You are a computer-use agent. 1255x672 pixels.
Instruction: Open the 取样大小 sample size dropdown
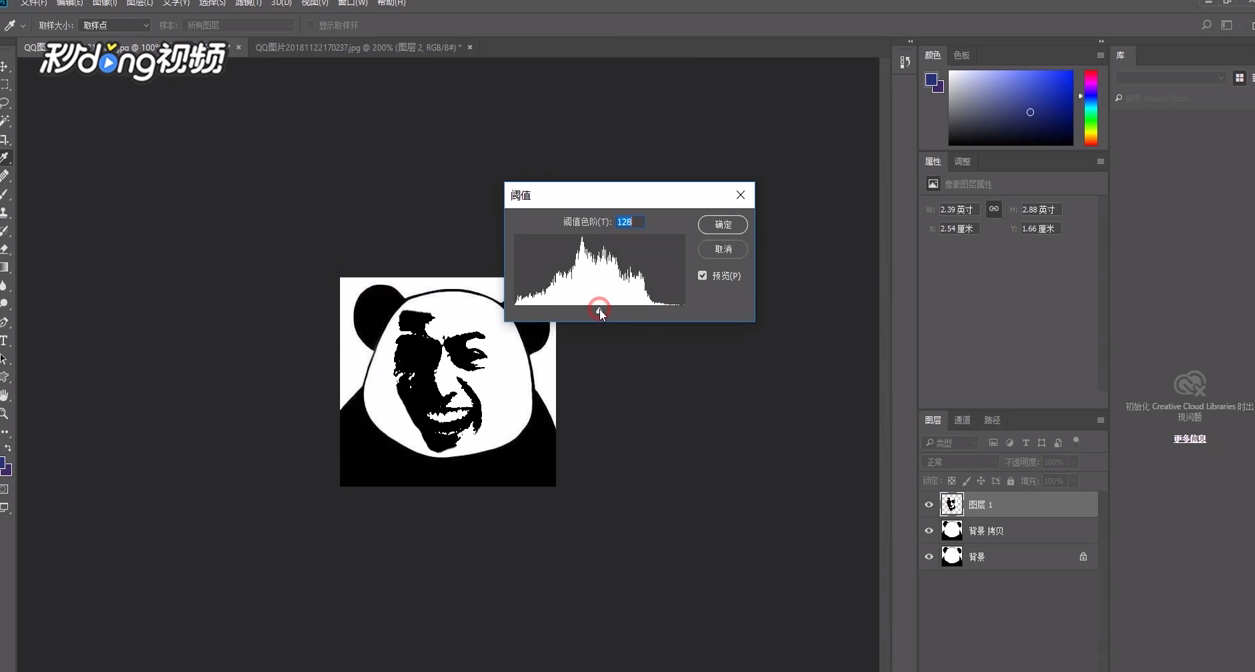coord(114,25)
